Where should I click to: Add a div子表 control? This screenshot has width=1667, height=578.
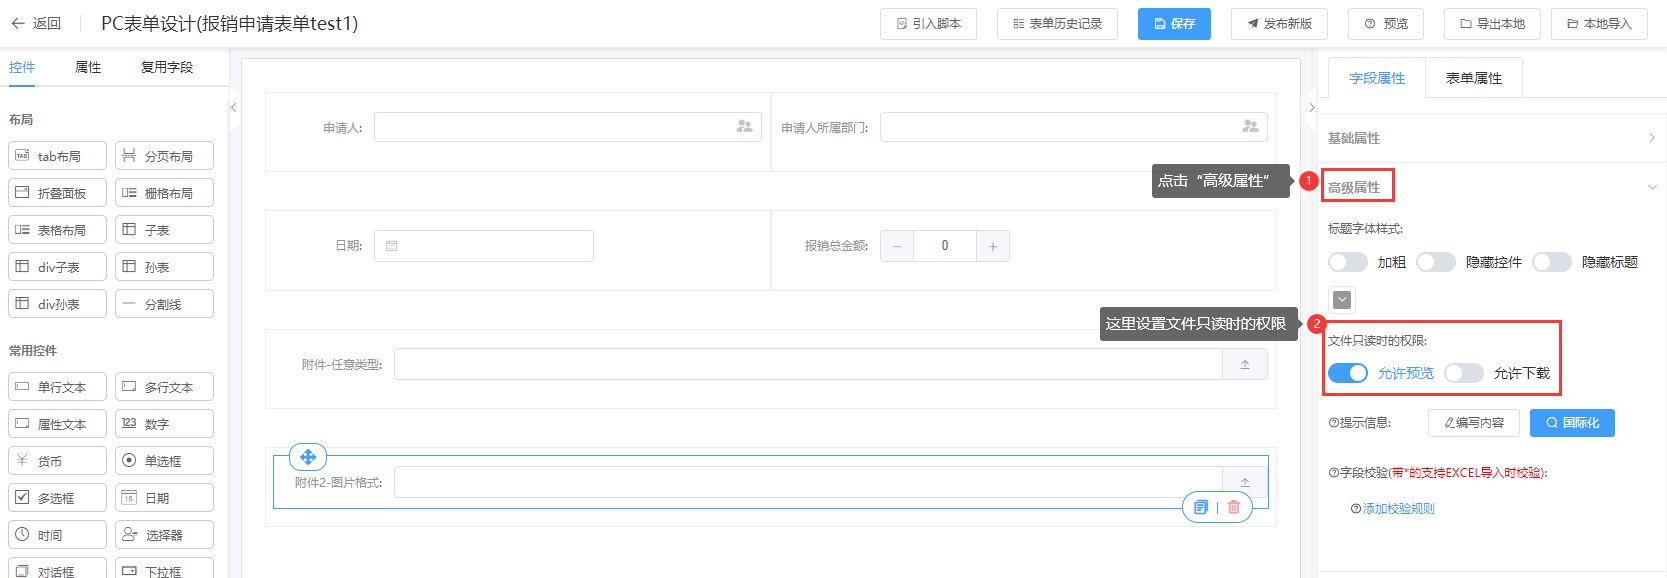coord(57,267)
